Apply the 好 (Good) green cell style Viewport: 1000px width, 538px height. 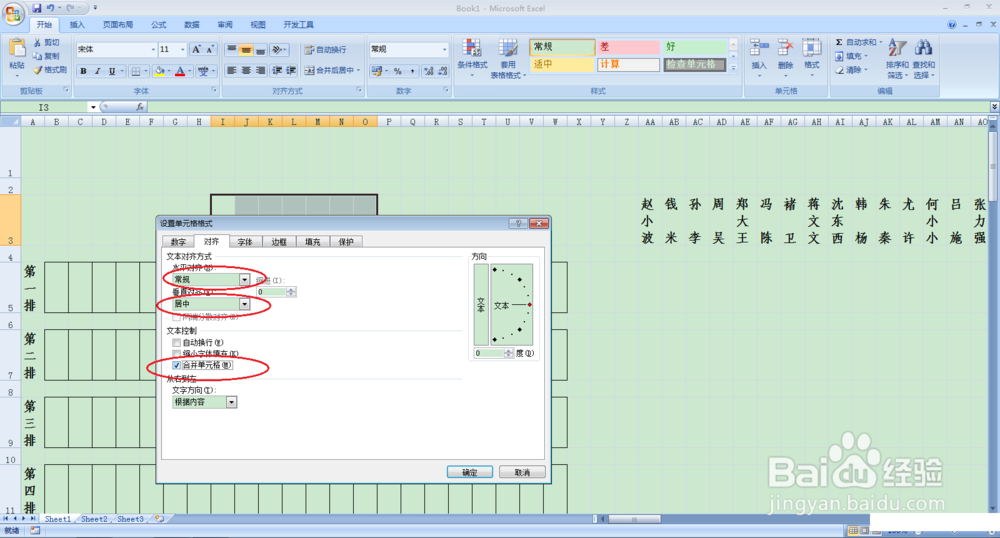click(695, 47)
